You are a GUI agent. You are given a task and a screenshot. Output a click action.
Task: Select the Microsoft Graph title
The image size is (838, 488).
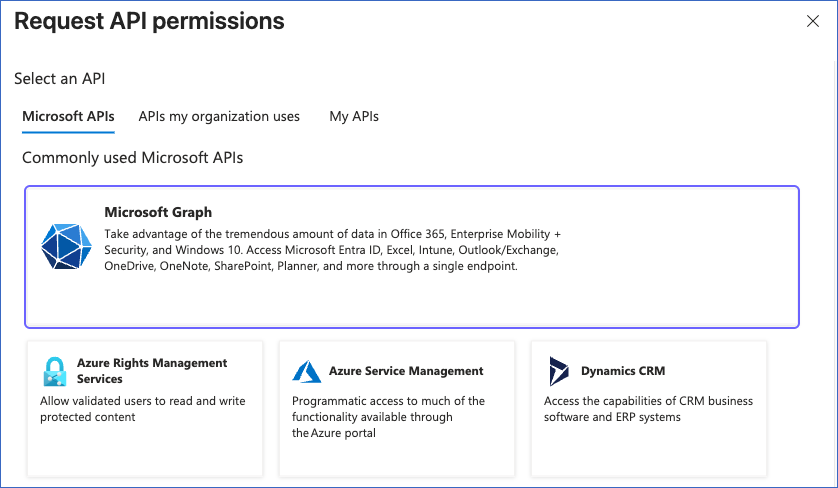point(158,212)
